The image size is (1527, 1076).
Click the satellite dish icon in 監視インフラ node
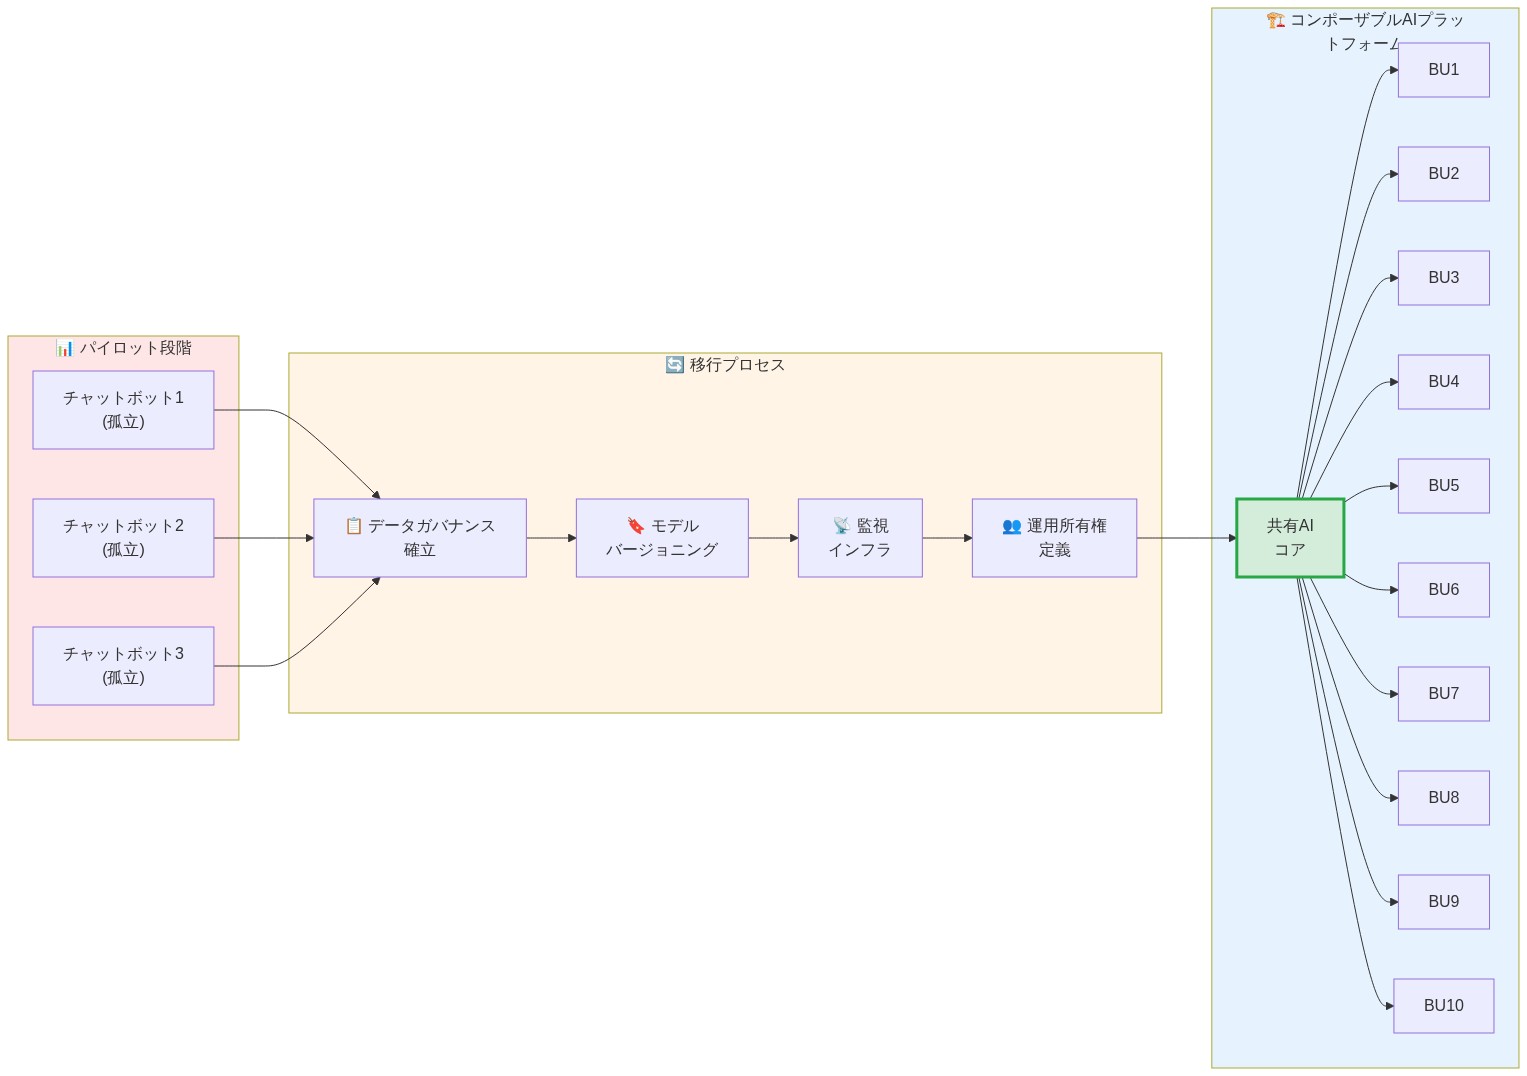coord(839,525)
